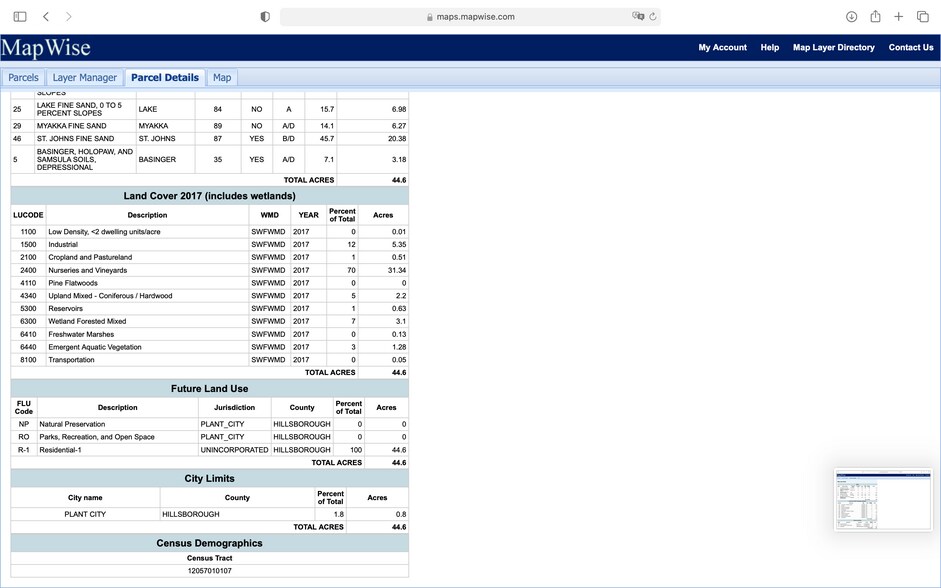The width and height of the screenshot is (941, 588).
Task: Open the My Account link
Action: click(722, 48)
